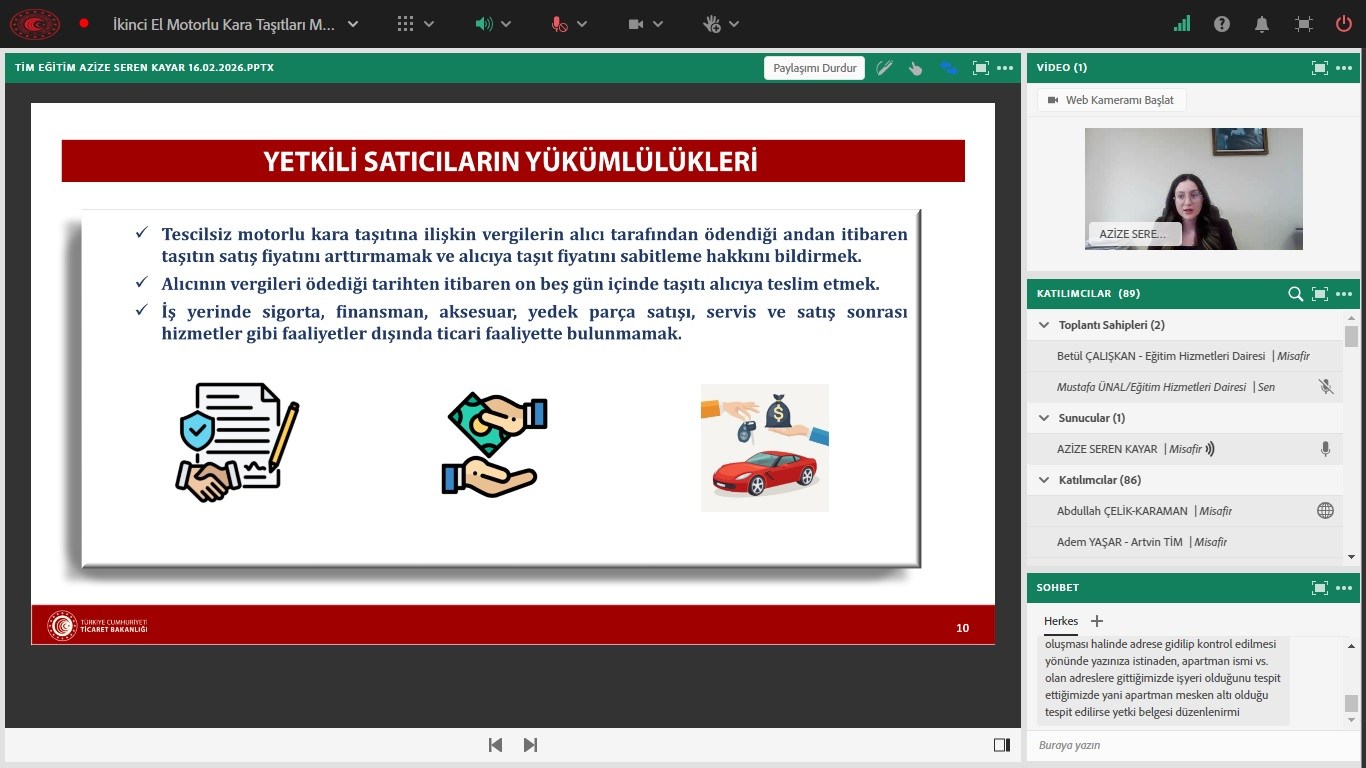Screen dimensions: 1366x768
Task: Click the Buraya yazın chat input field
Action: coord(1180,745)
